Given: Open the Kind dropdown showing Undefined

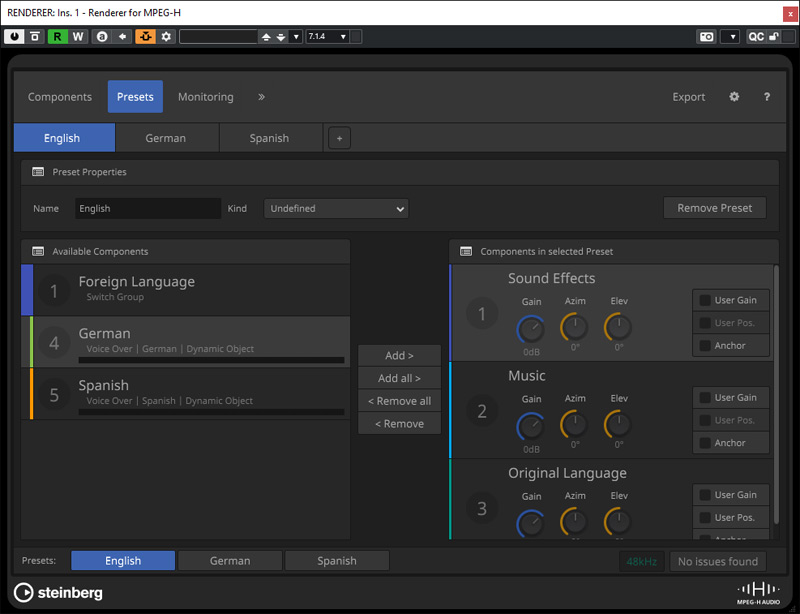Looking at the screenshot, I should tap(335, 208).
